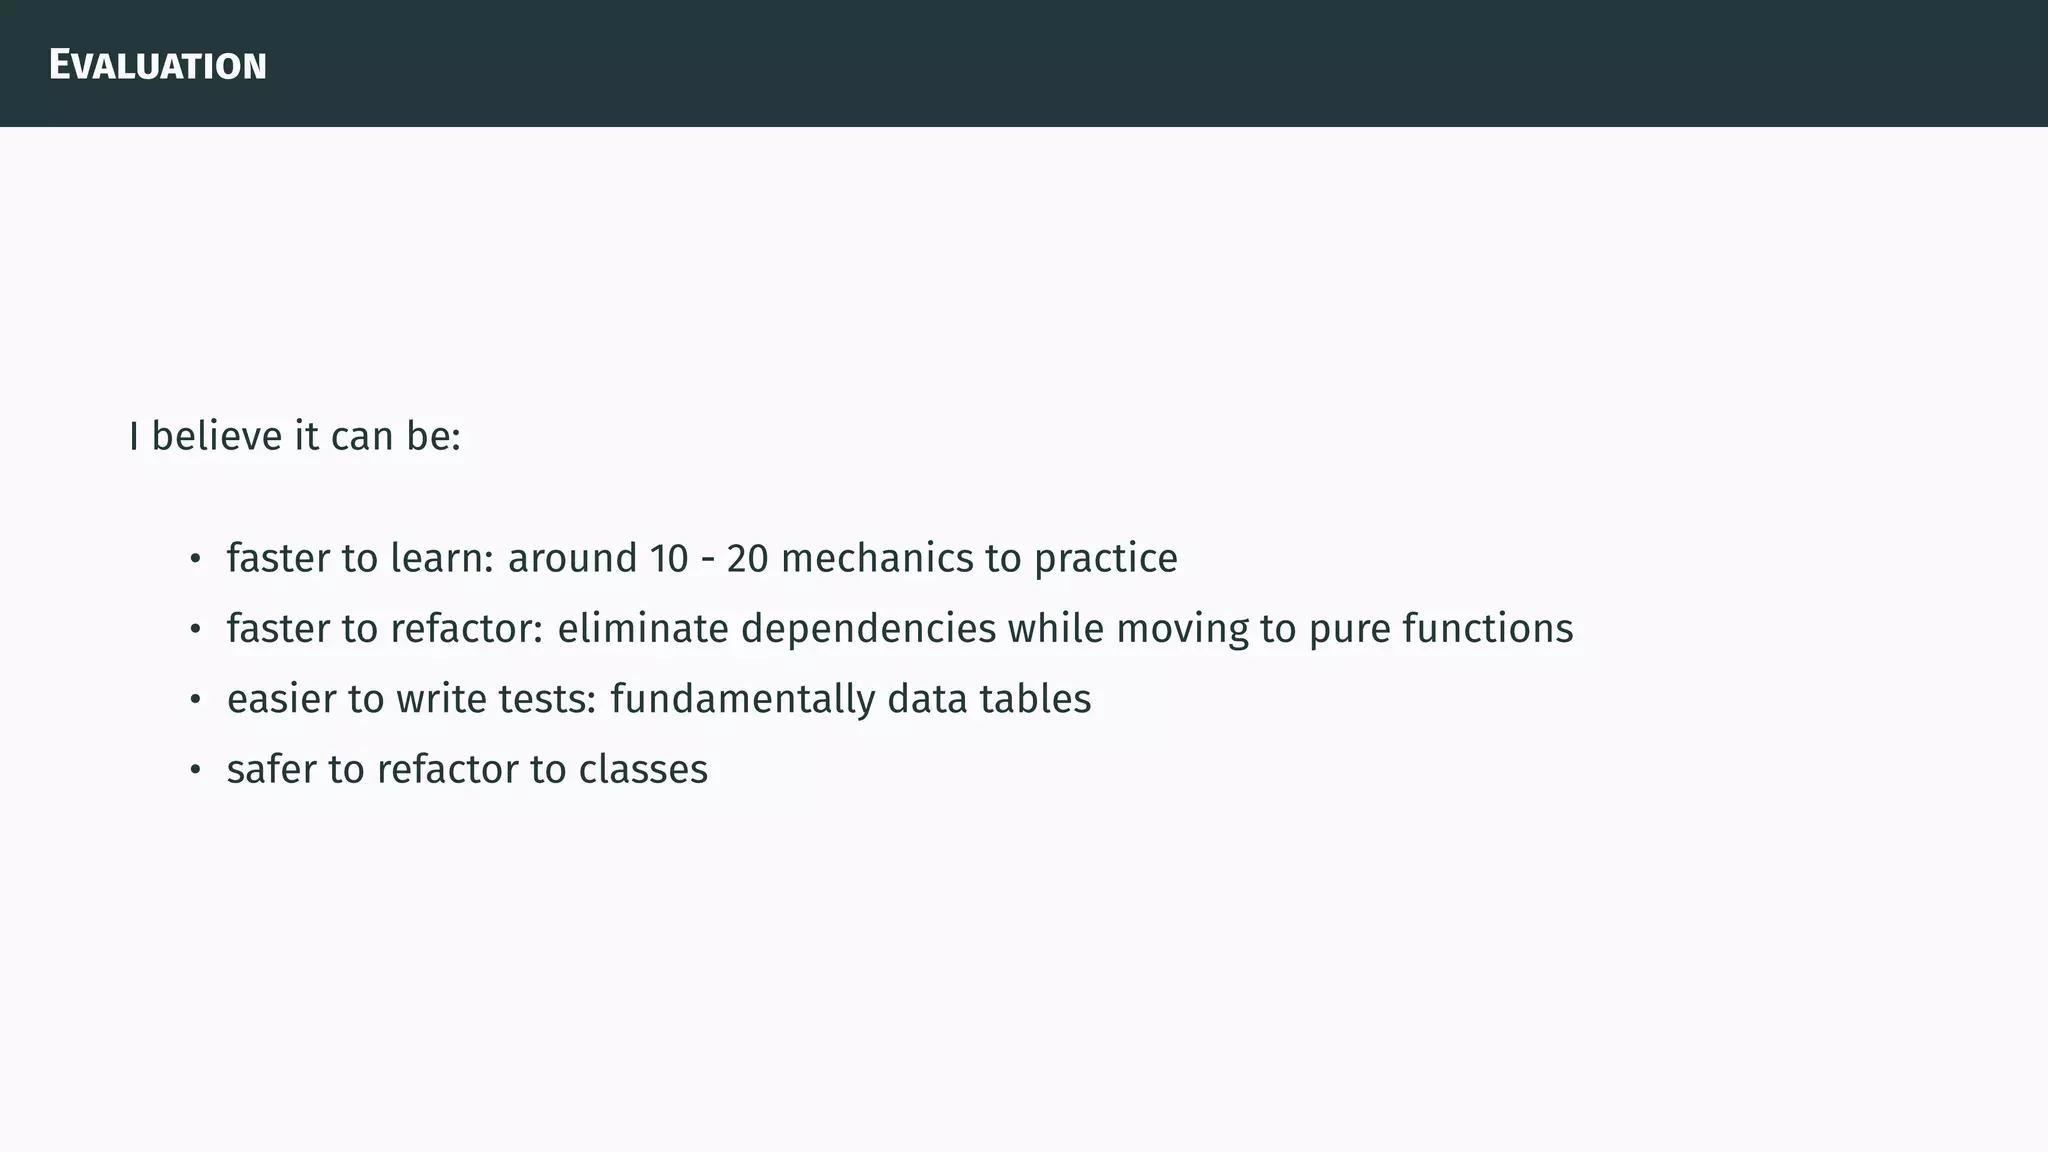
Task: Click the bullet dot before "easier to write tests"
Action: 196,700
